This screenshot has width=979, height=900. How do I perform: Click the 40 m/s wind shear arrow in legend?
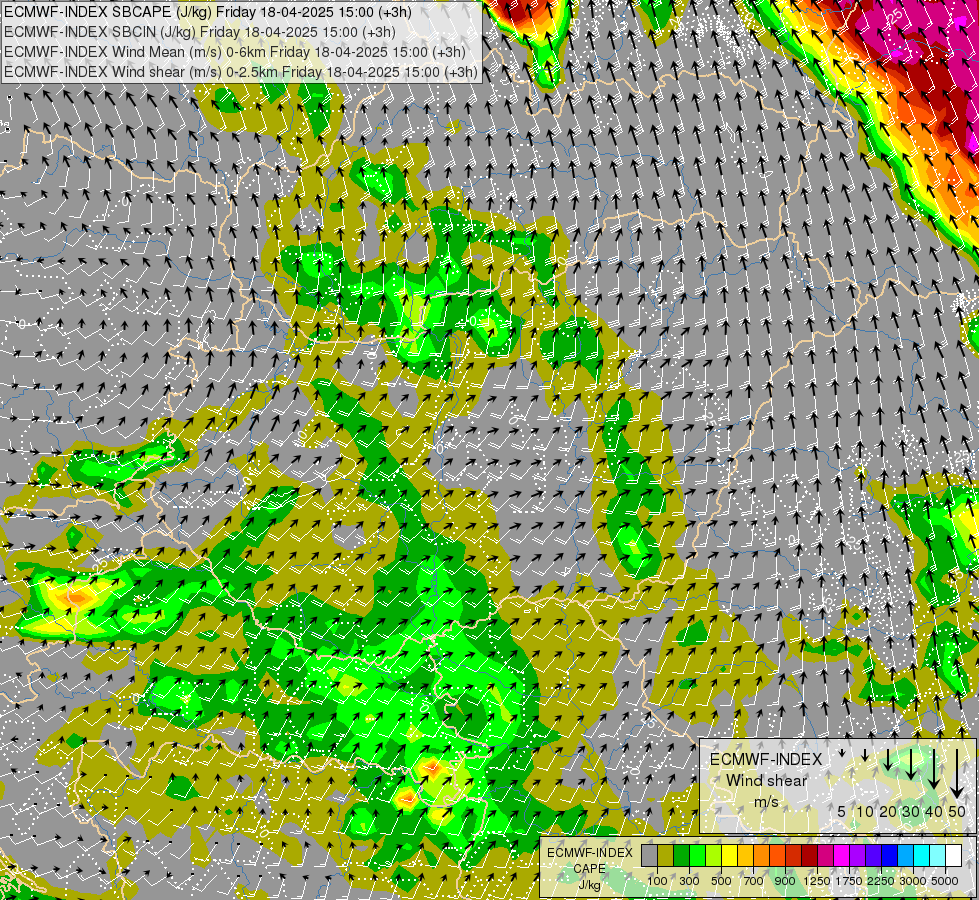(x=934, y=769)
